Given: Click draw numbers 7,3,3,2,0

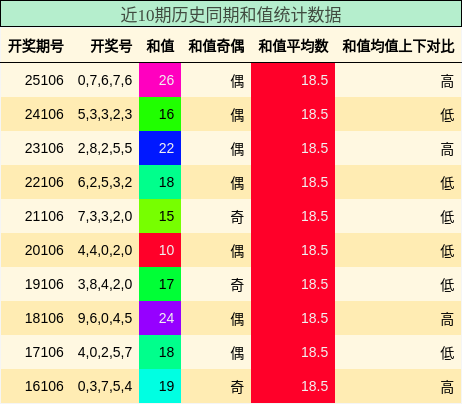Looking at the screenshot, I should 105,216.
